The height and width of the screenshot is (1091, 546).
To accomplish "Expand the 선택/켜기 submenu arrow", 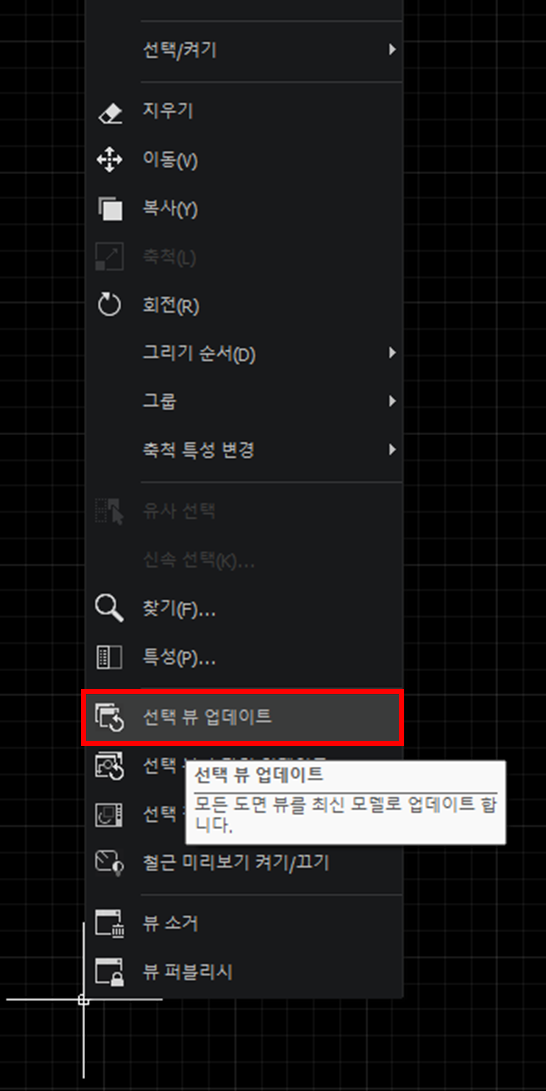I will pos(392,50).
